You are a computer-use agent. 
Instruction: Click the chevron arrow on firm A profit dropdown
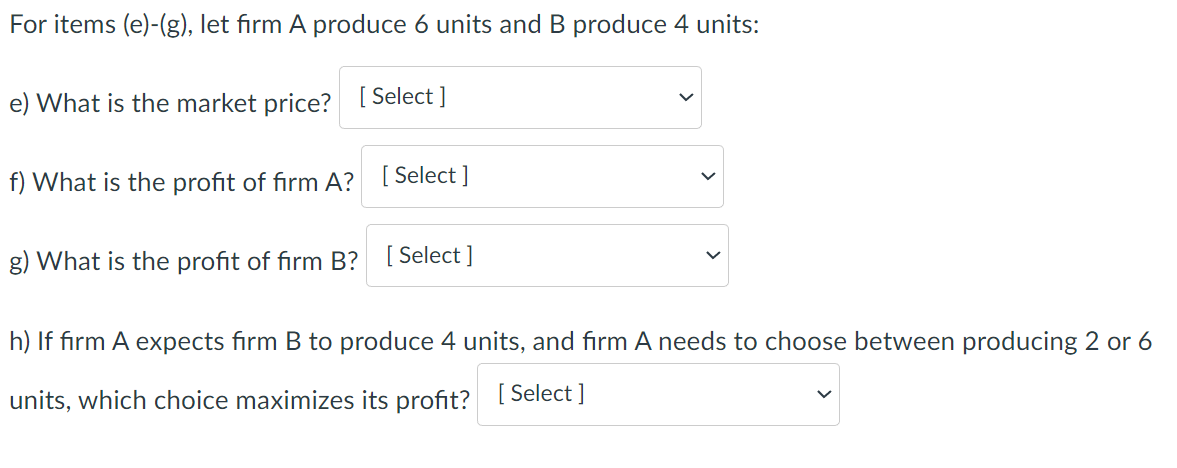707,177
